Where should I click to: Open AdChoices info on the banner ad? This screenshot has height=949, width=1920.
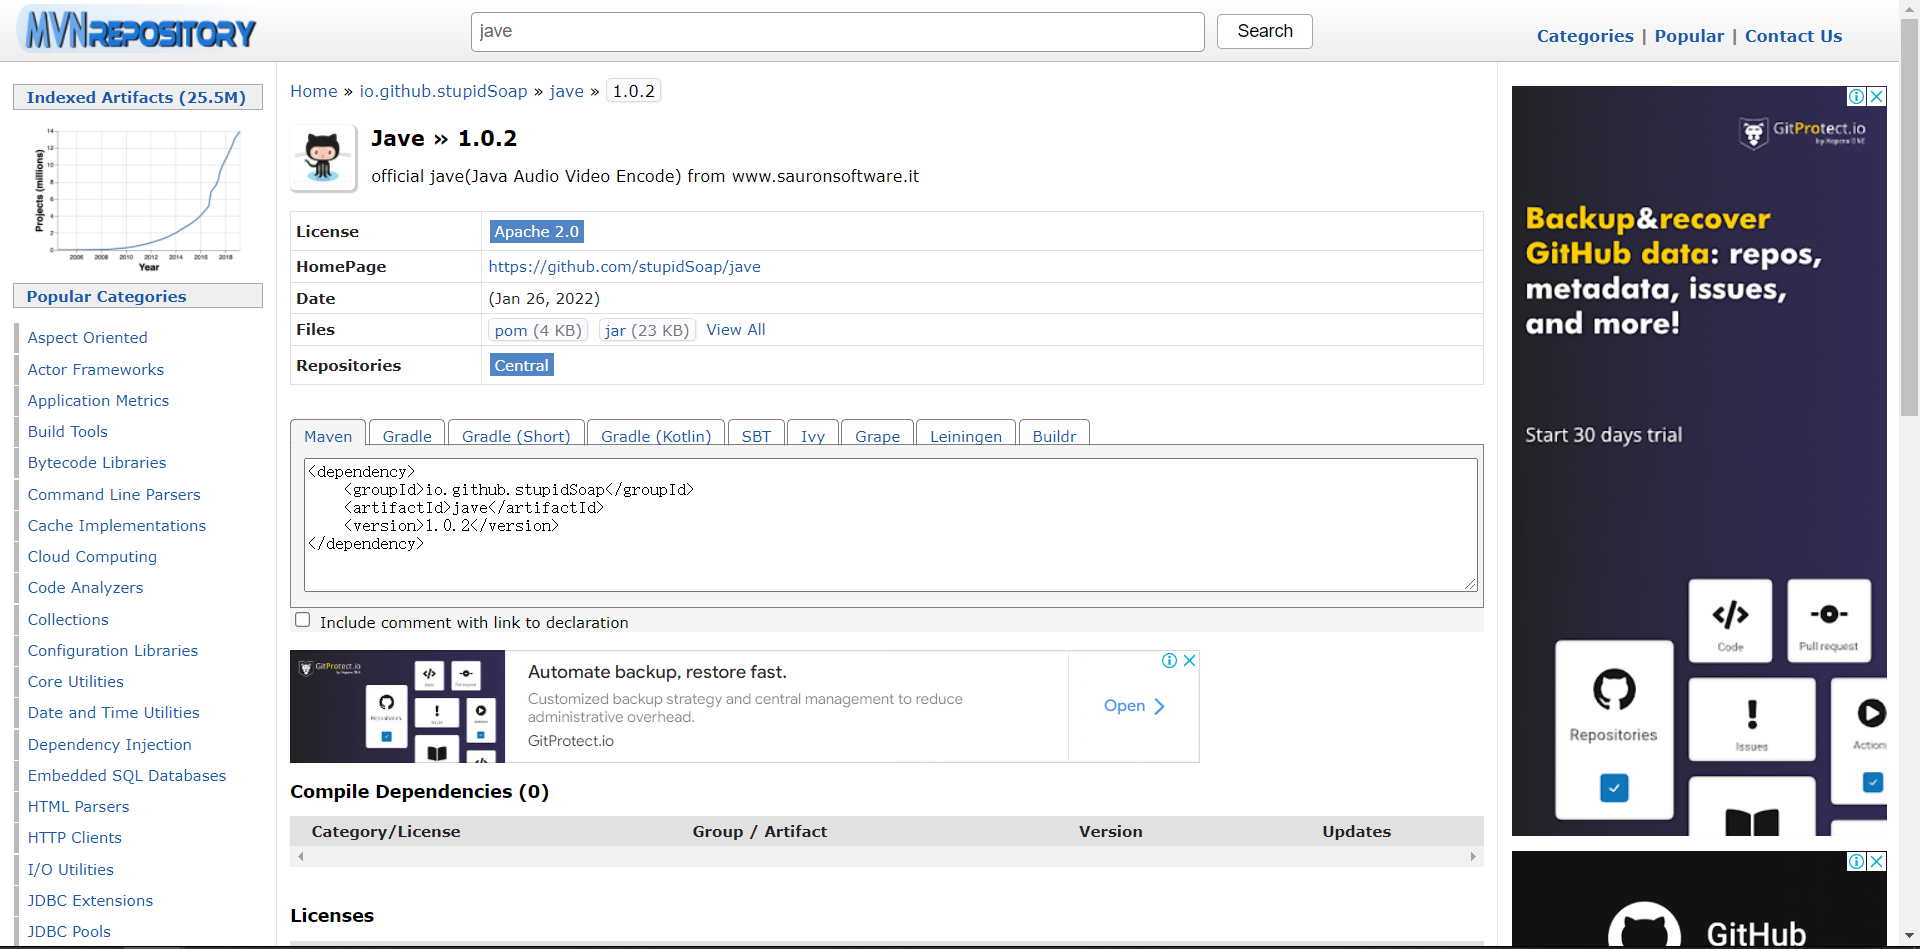(x=1170, y=660)
